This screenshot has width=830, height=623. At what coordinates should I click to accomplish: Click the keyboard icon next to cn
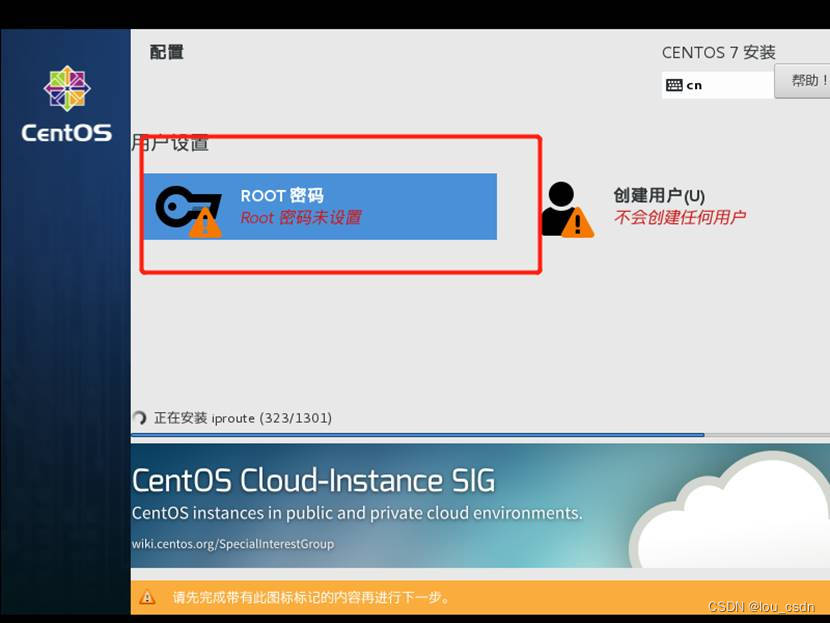coord(674,85)
